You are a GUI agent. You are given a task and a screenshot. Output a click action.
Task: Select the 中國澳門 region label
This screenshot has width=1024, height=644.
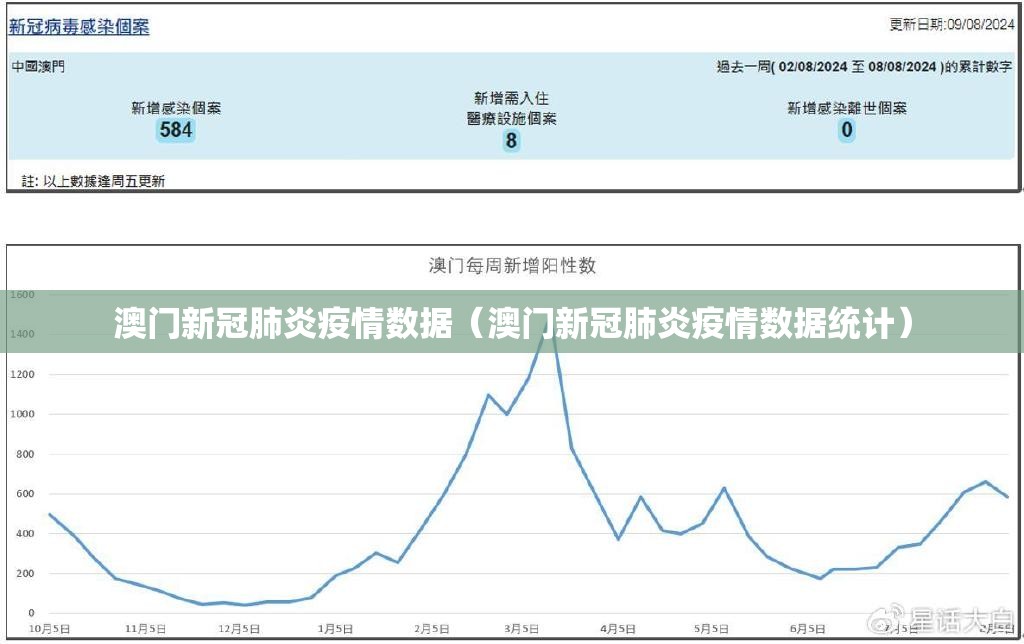[x=39, y=67]
